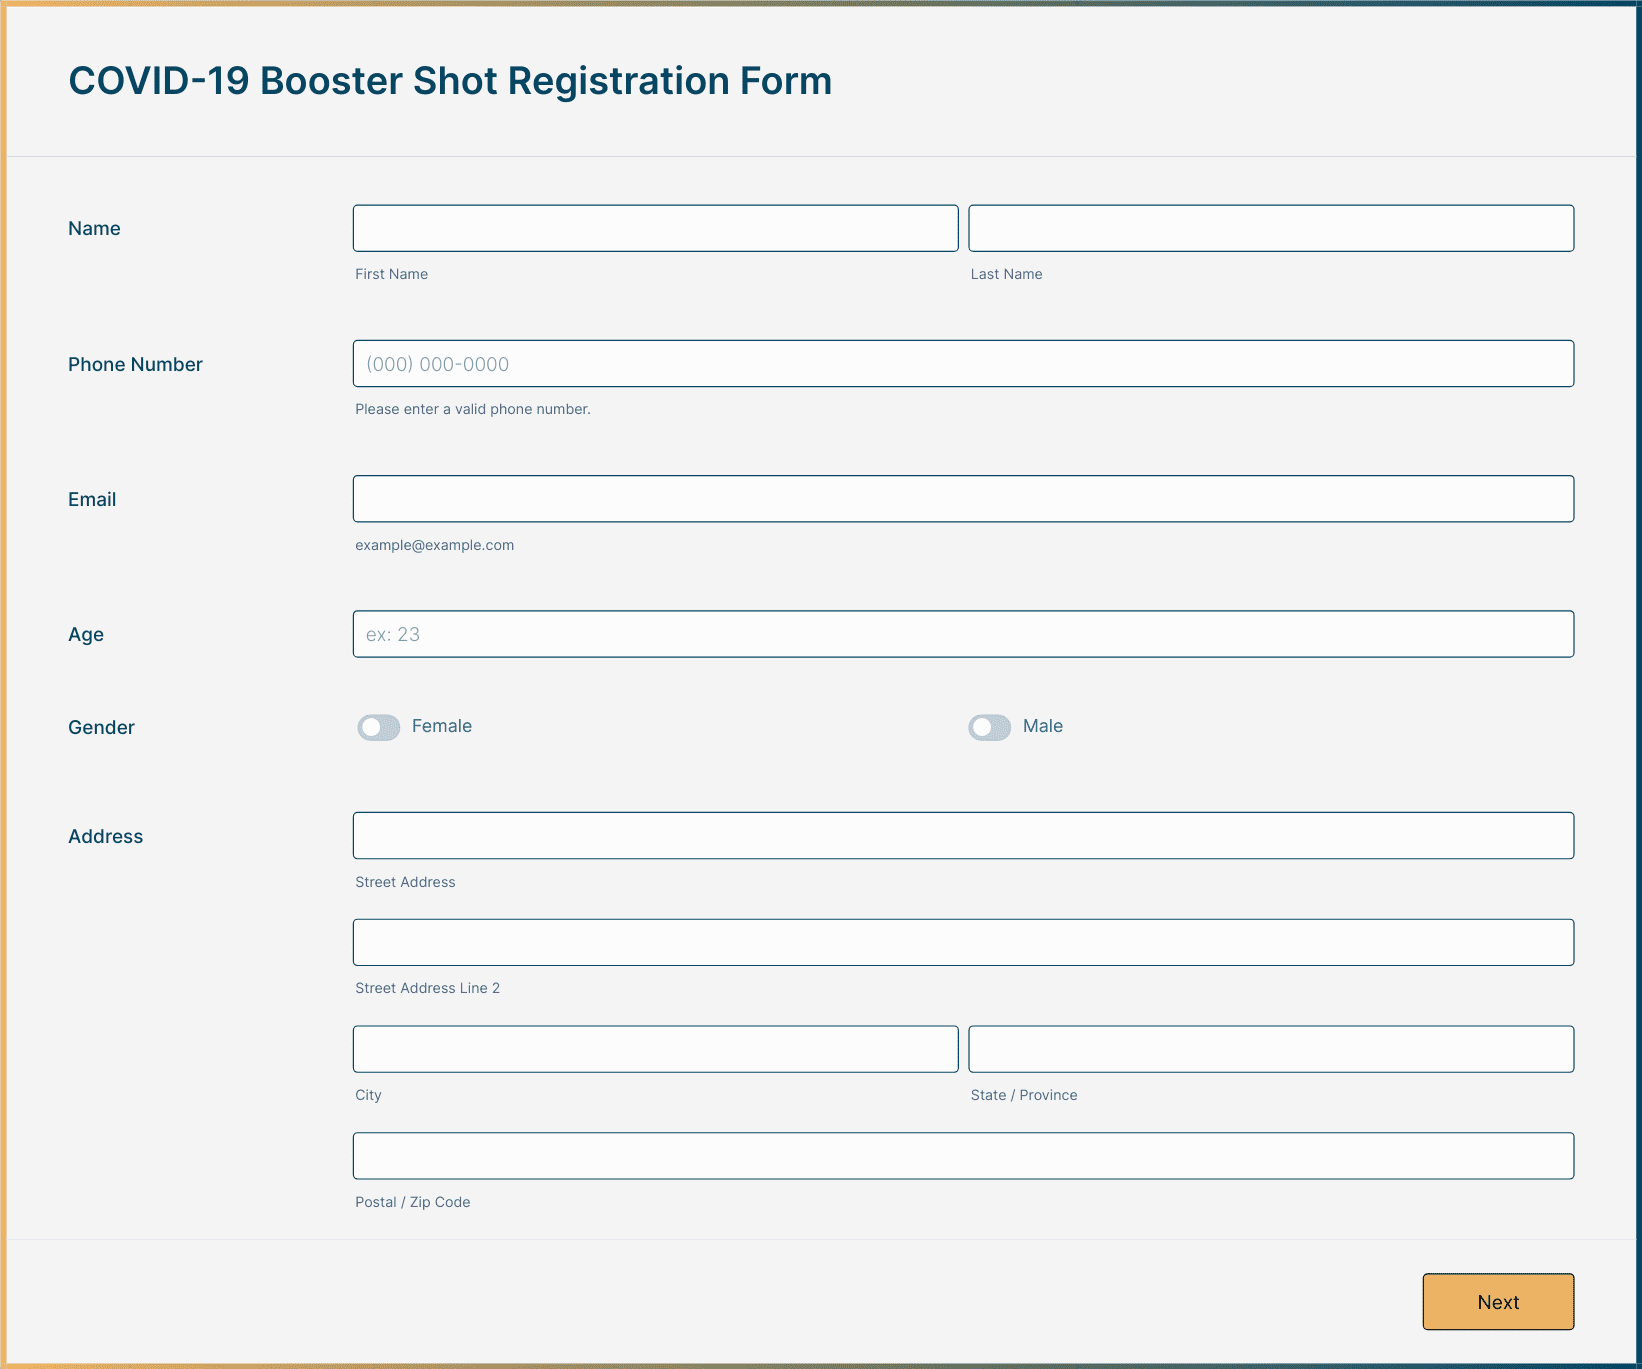The image size is (1642, 1369).
Task: Click the Address section label
Action: (105, 837)
